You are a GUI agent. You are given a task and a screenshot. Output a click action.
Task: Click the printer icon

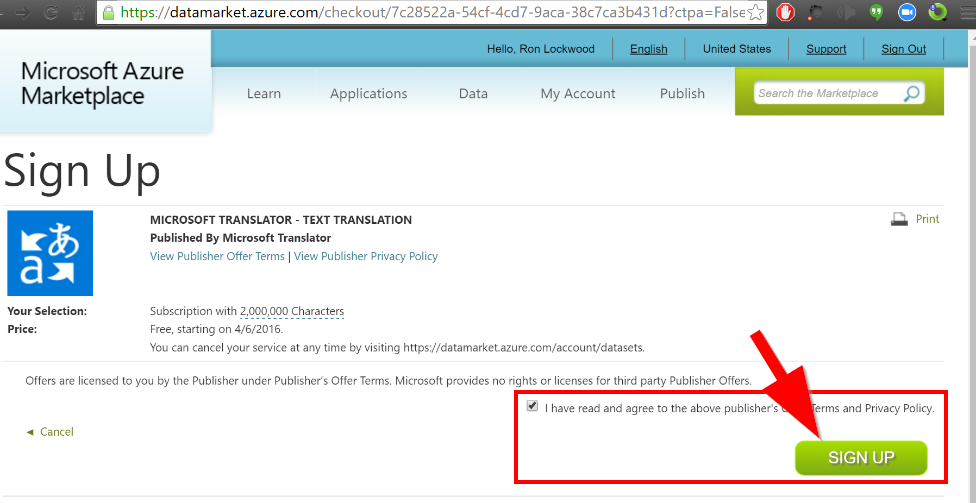899,219
